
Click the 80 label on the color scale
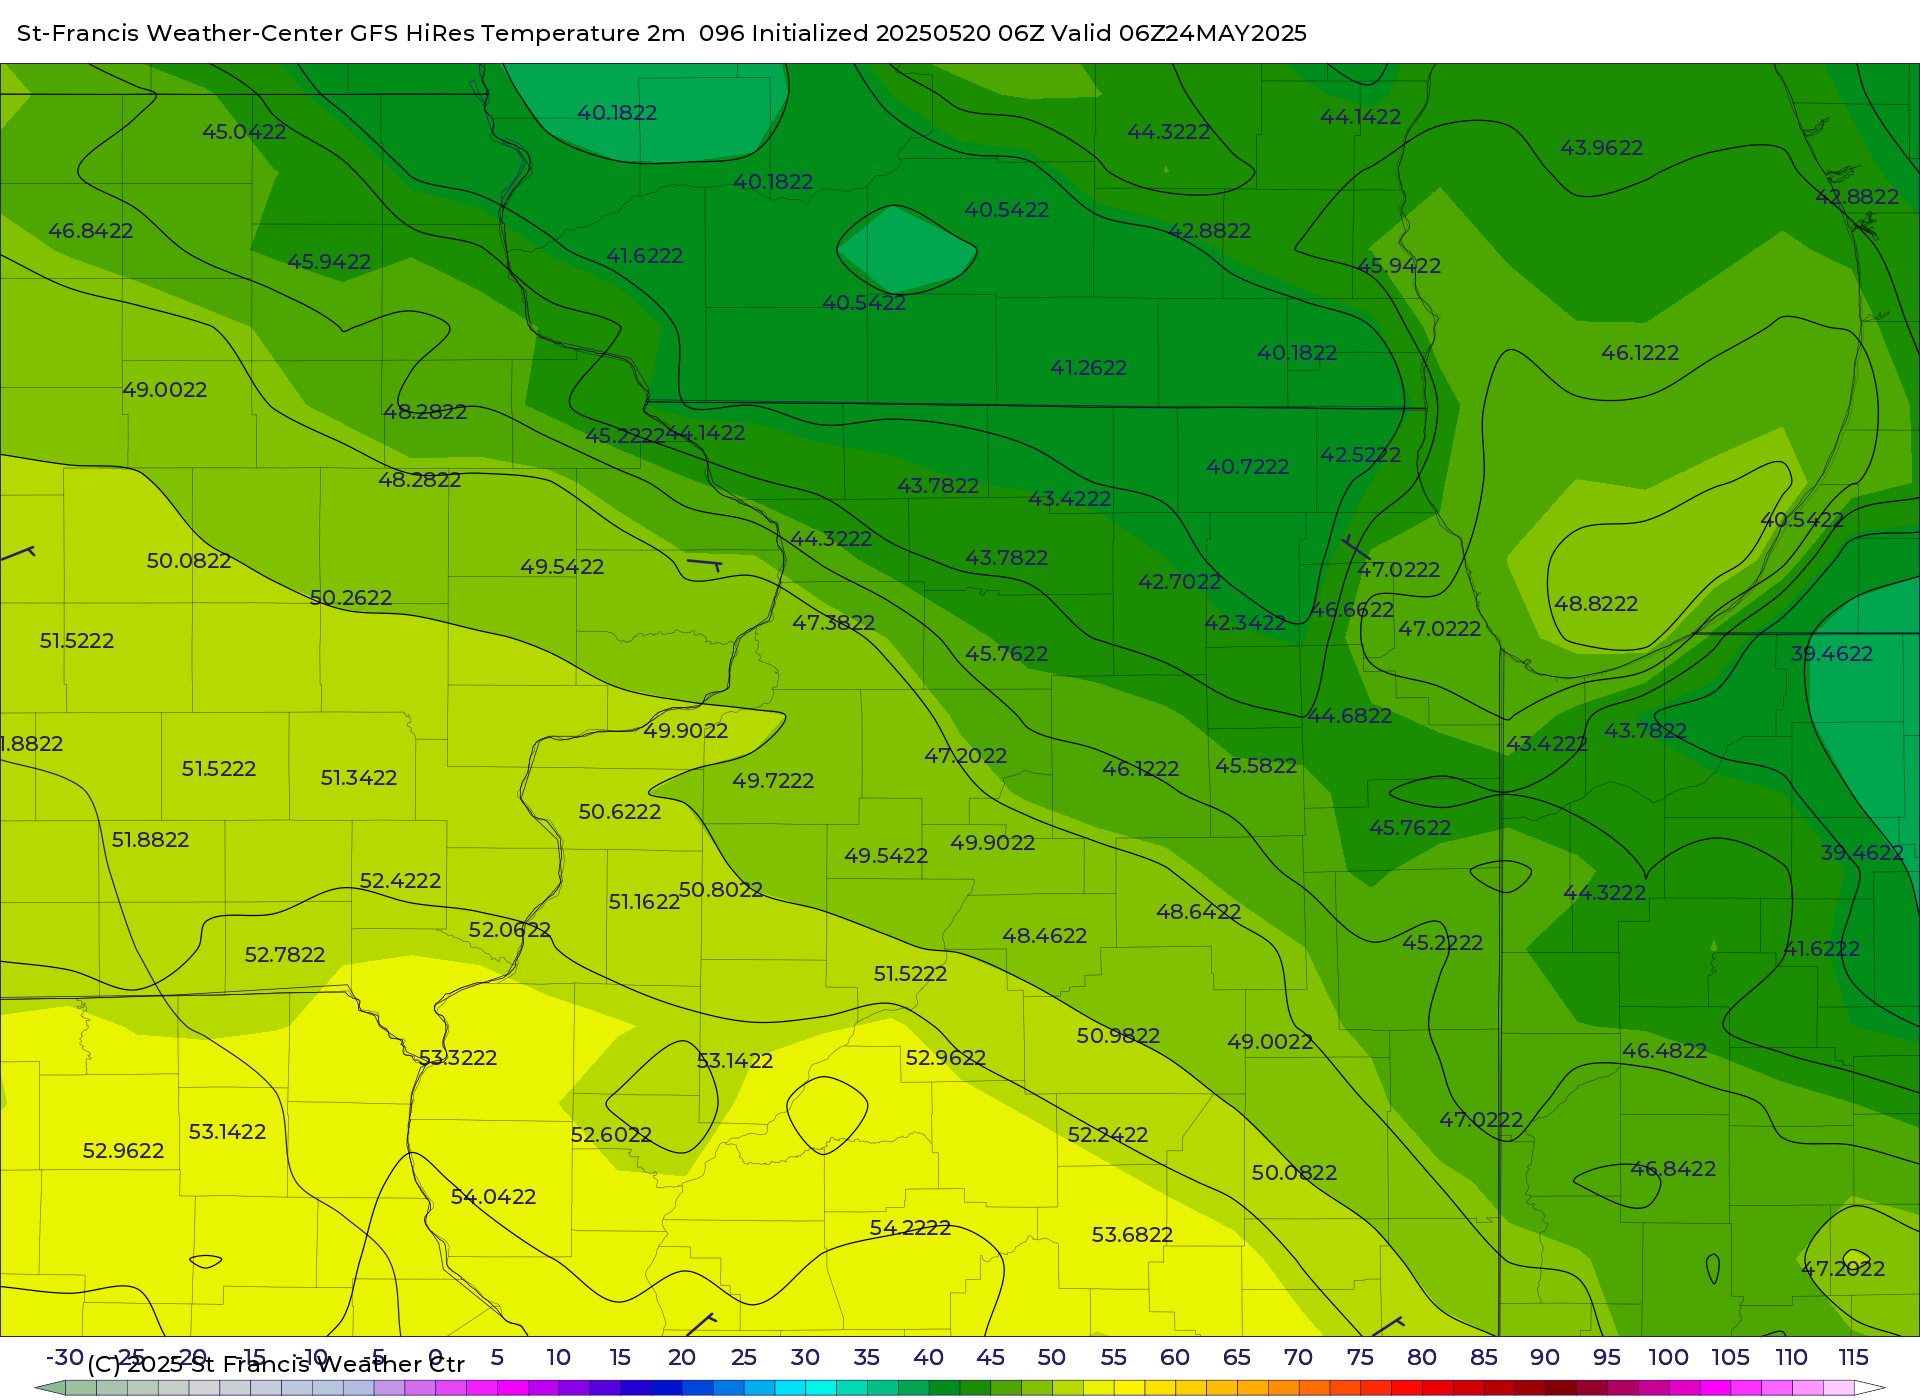[1422, 1358]
